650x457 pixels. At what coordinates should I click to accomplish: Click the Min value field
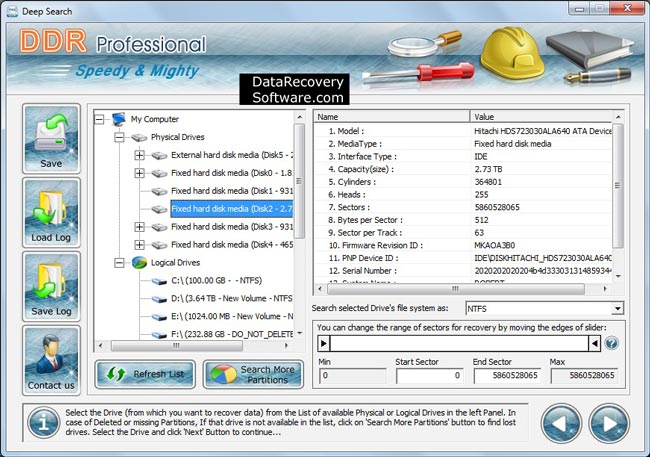[x=352, y=376]
